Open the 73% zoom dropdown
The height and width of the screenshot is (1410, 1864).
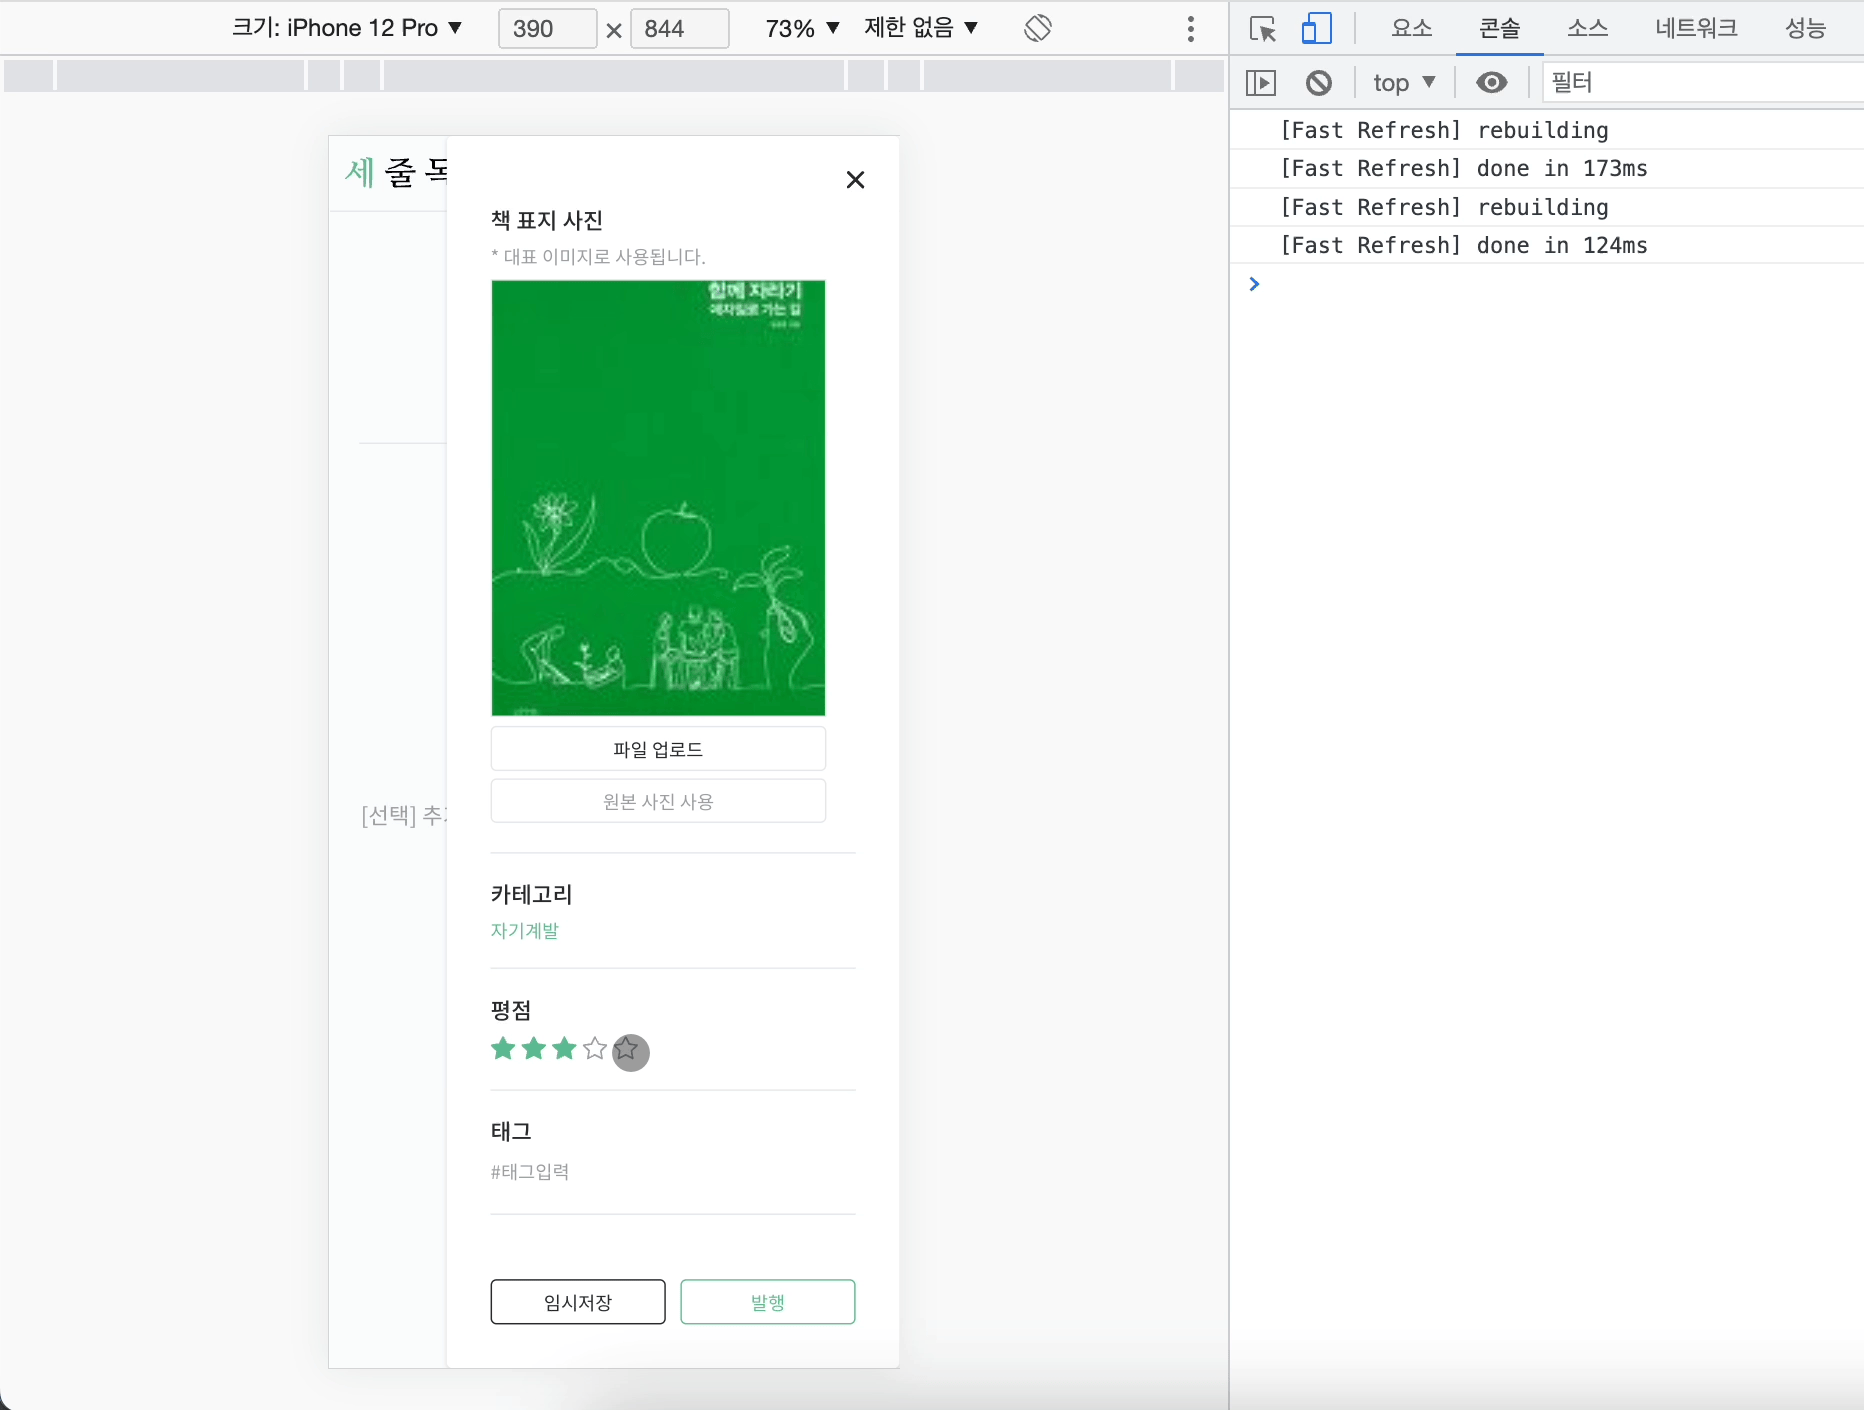click(802, 28)
